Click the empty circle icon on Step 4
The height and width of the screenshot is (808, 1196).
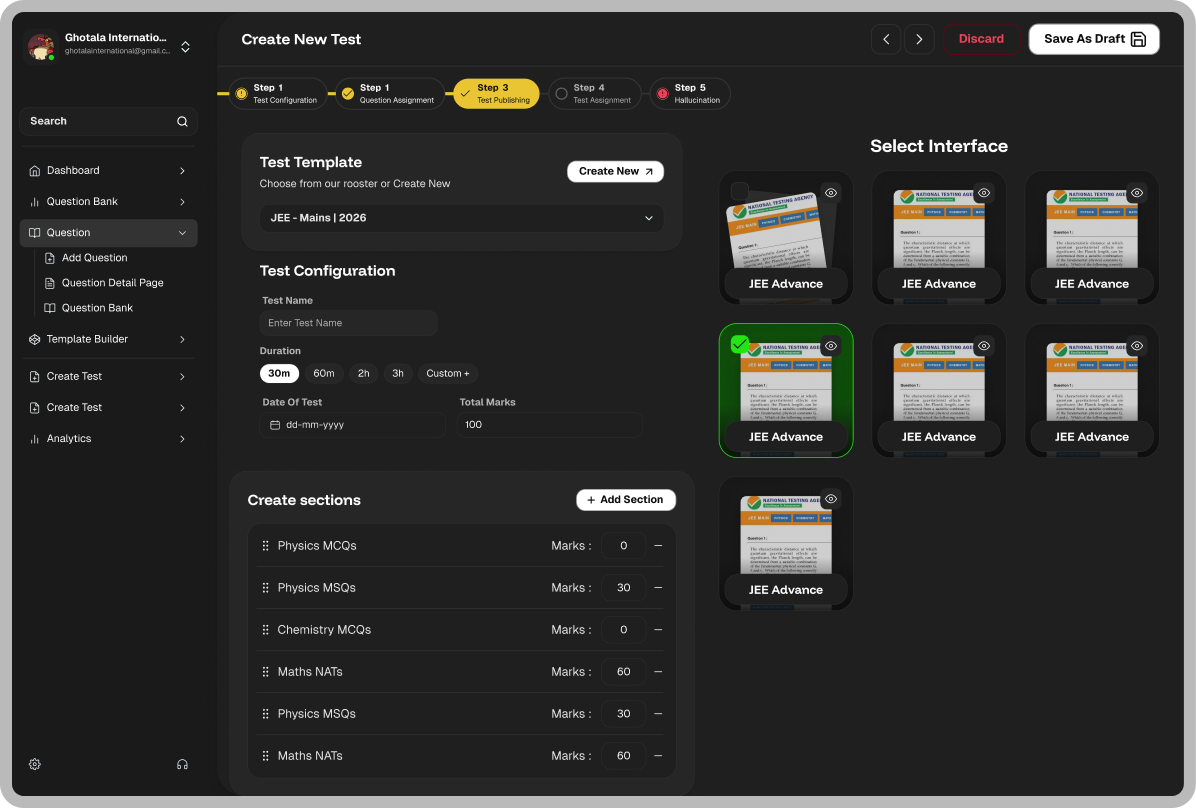tap(561, 94)
